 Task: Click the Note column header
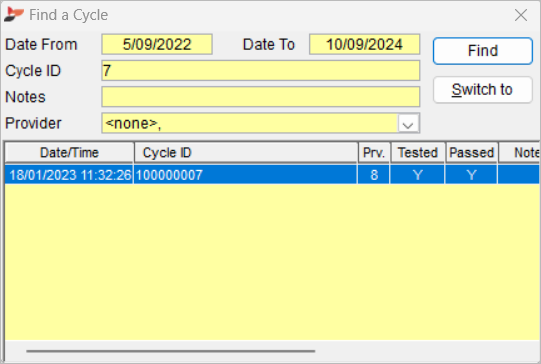click(519, 153)
